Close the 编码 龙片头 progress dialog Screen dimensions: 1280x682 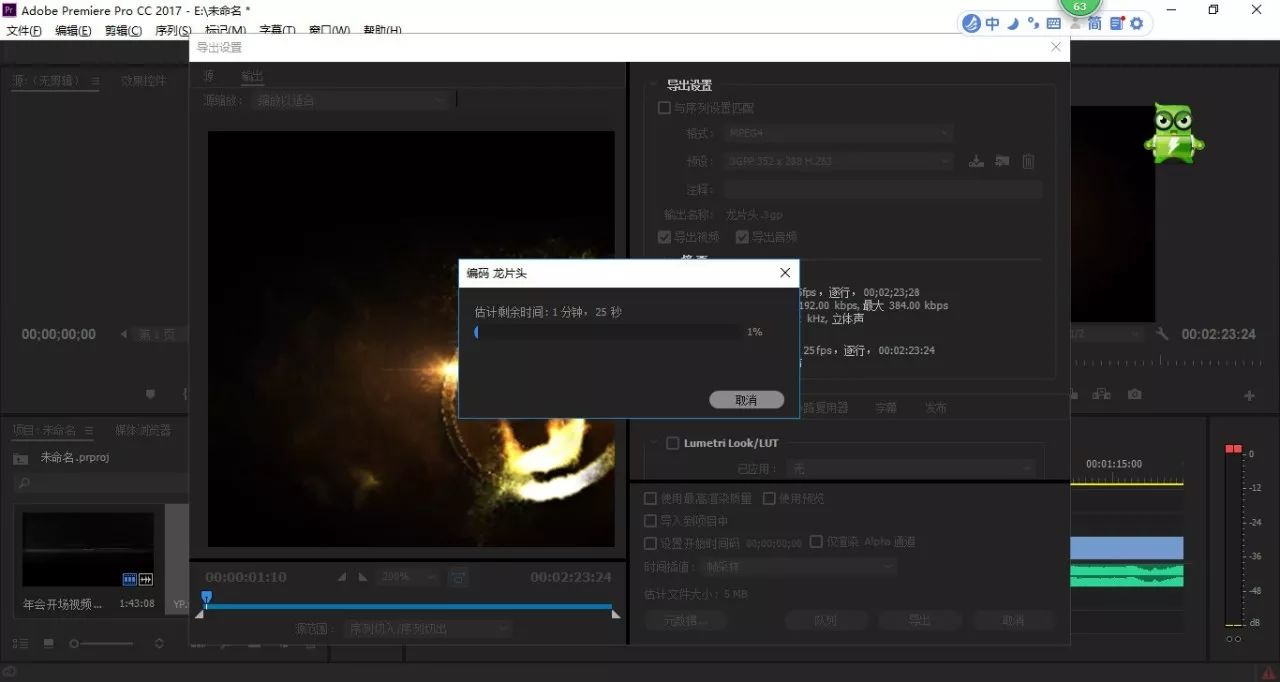(x=785, y=273)
